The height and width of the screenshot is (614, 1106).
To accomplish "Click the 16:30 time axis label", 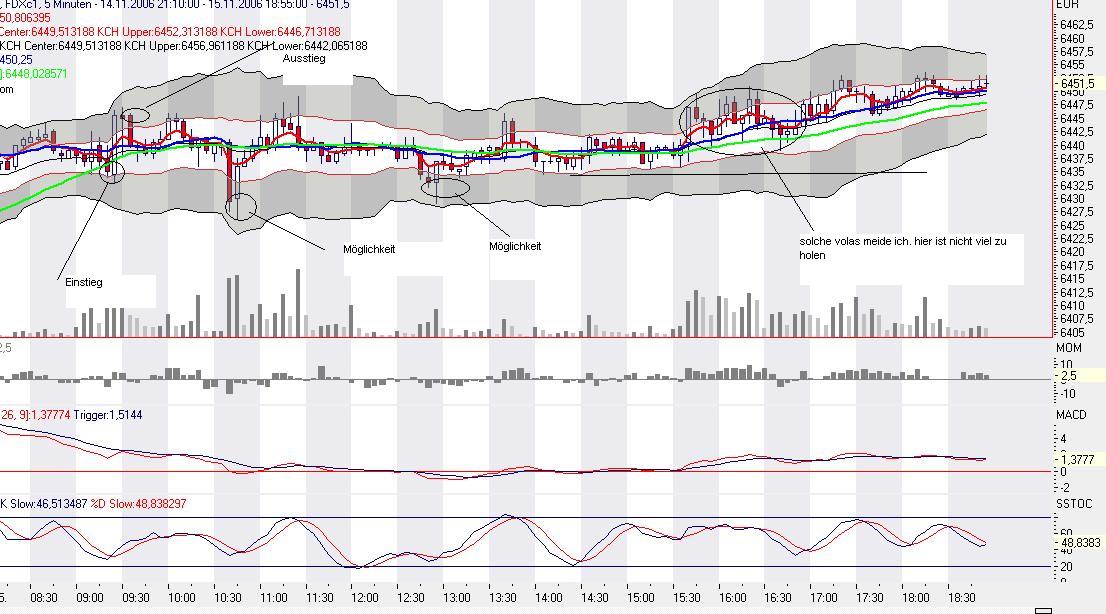I will tap(777, 598).
